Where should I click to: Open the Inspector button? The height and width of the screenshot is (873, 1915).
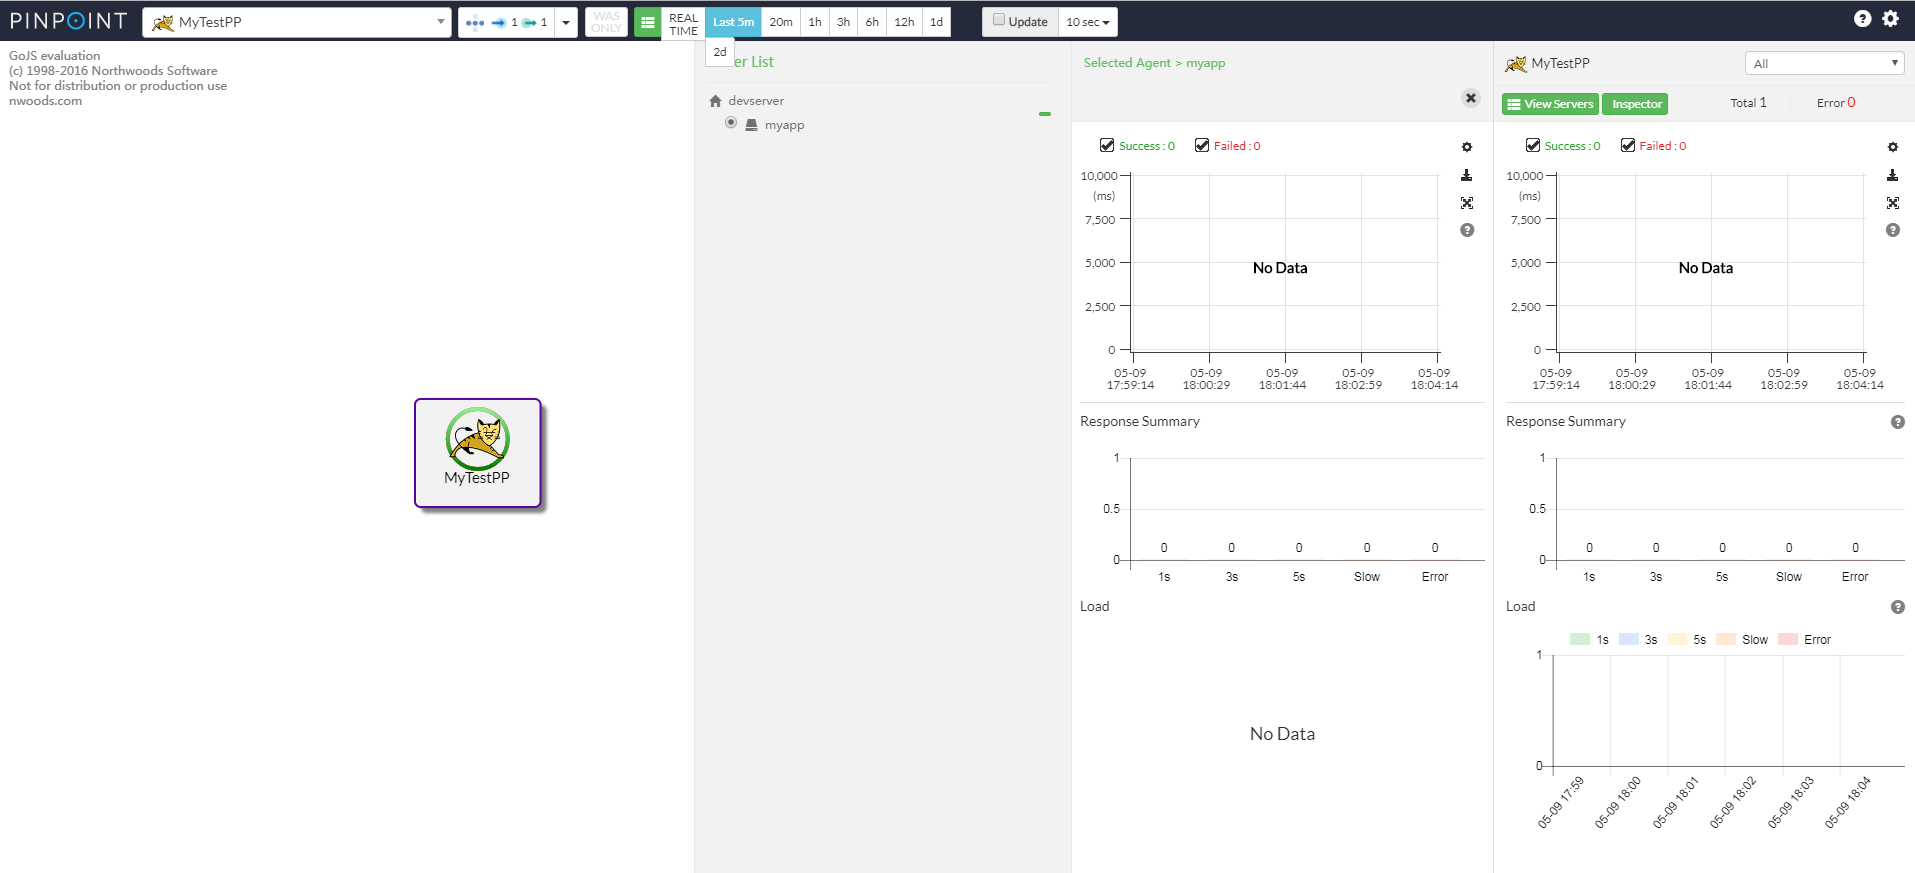point(1636,104)
